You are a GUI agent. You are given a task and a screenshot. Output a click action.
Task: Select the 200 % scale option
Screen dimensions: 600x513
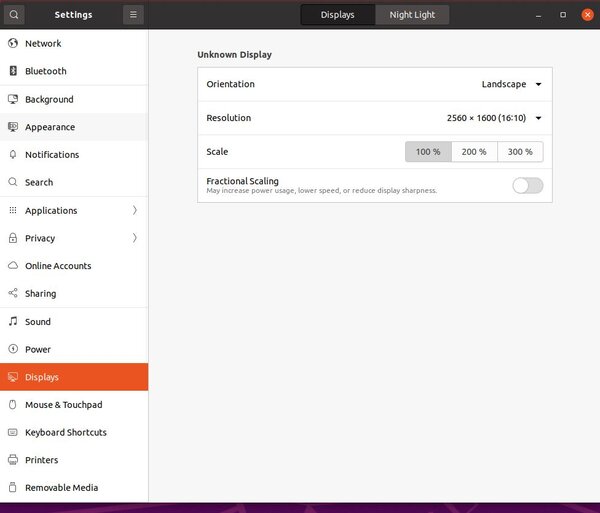tap(474, 151)
